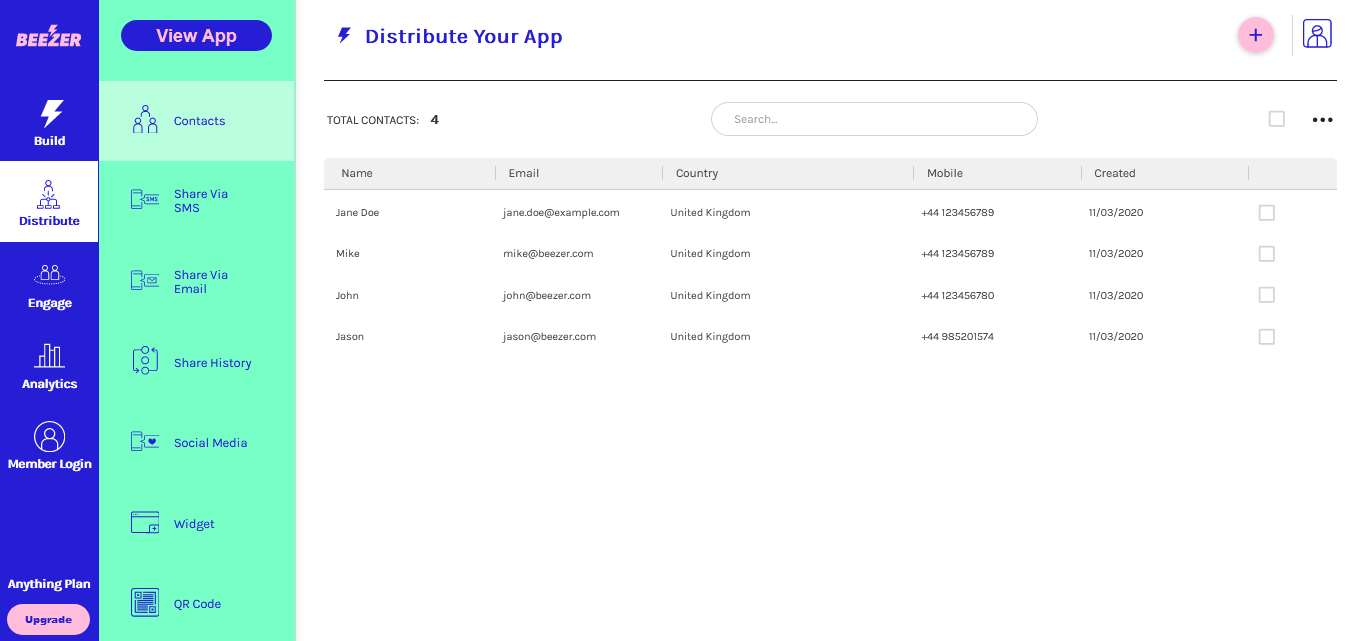Click the Upgrade plan button
Viewport: 1365px width, 641px height.
point(49,619)
